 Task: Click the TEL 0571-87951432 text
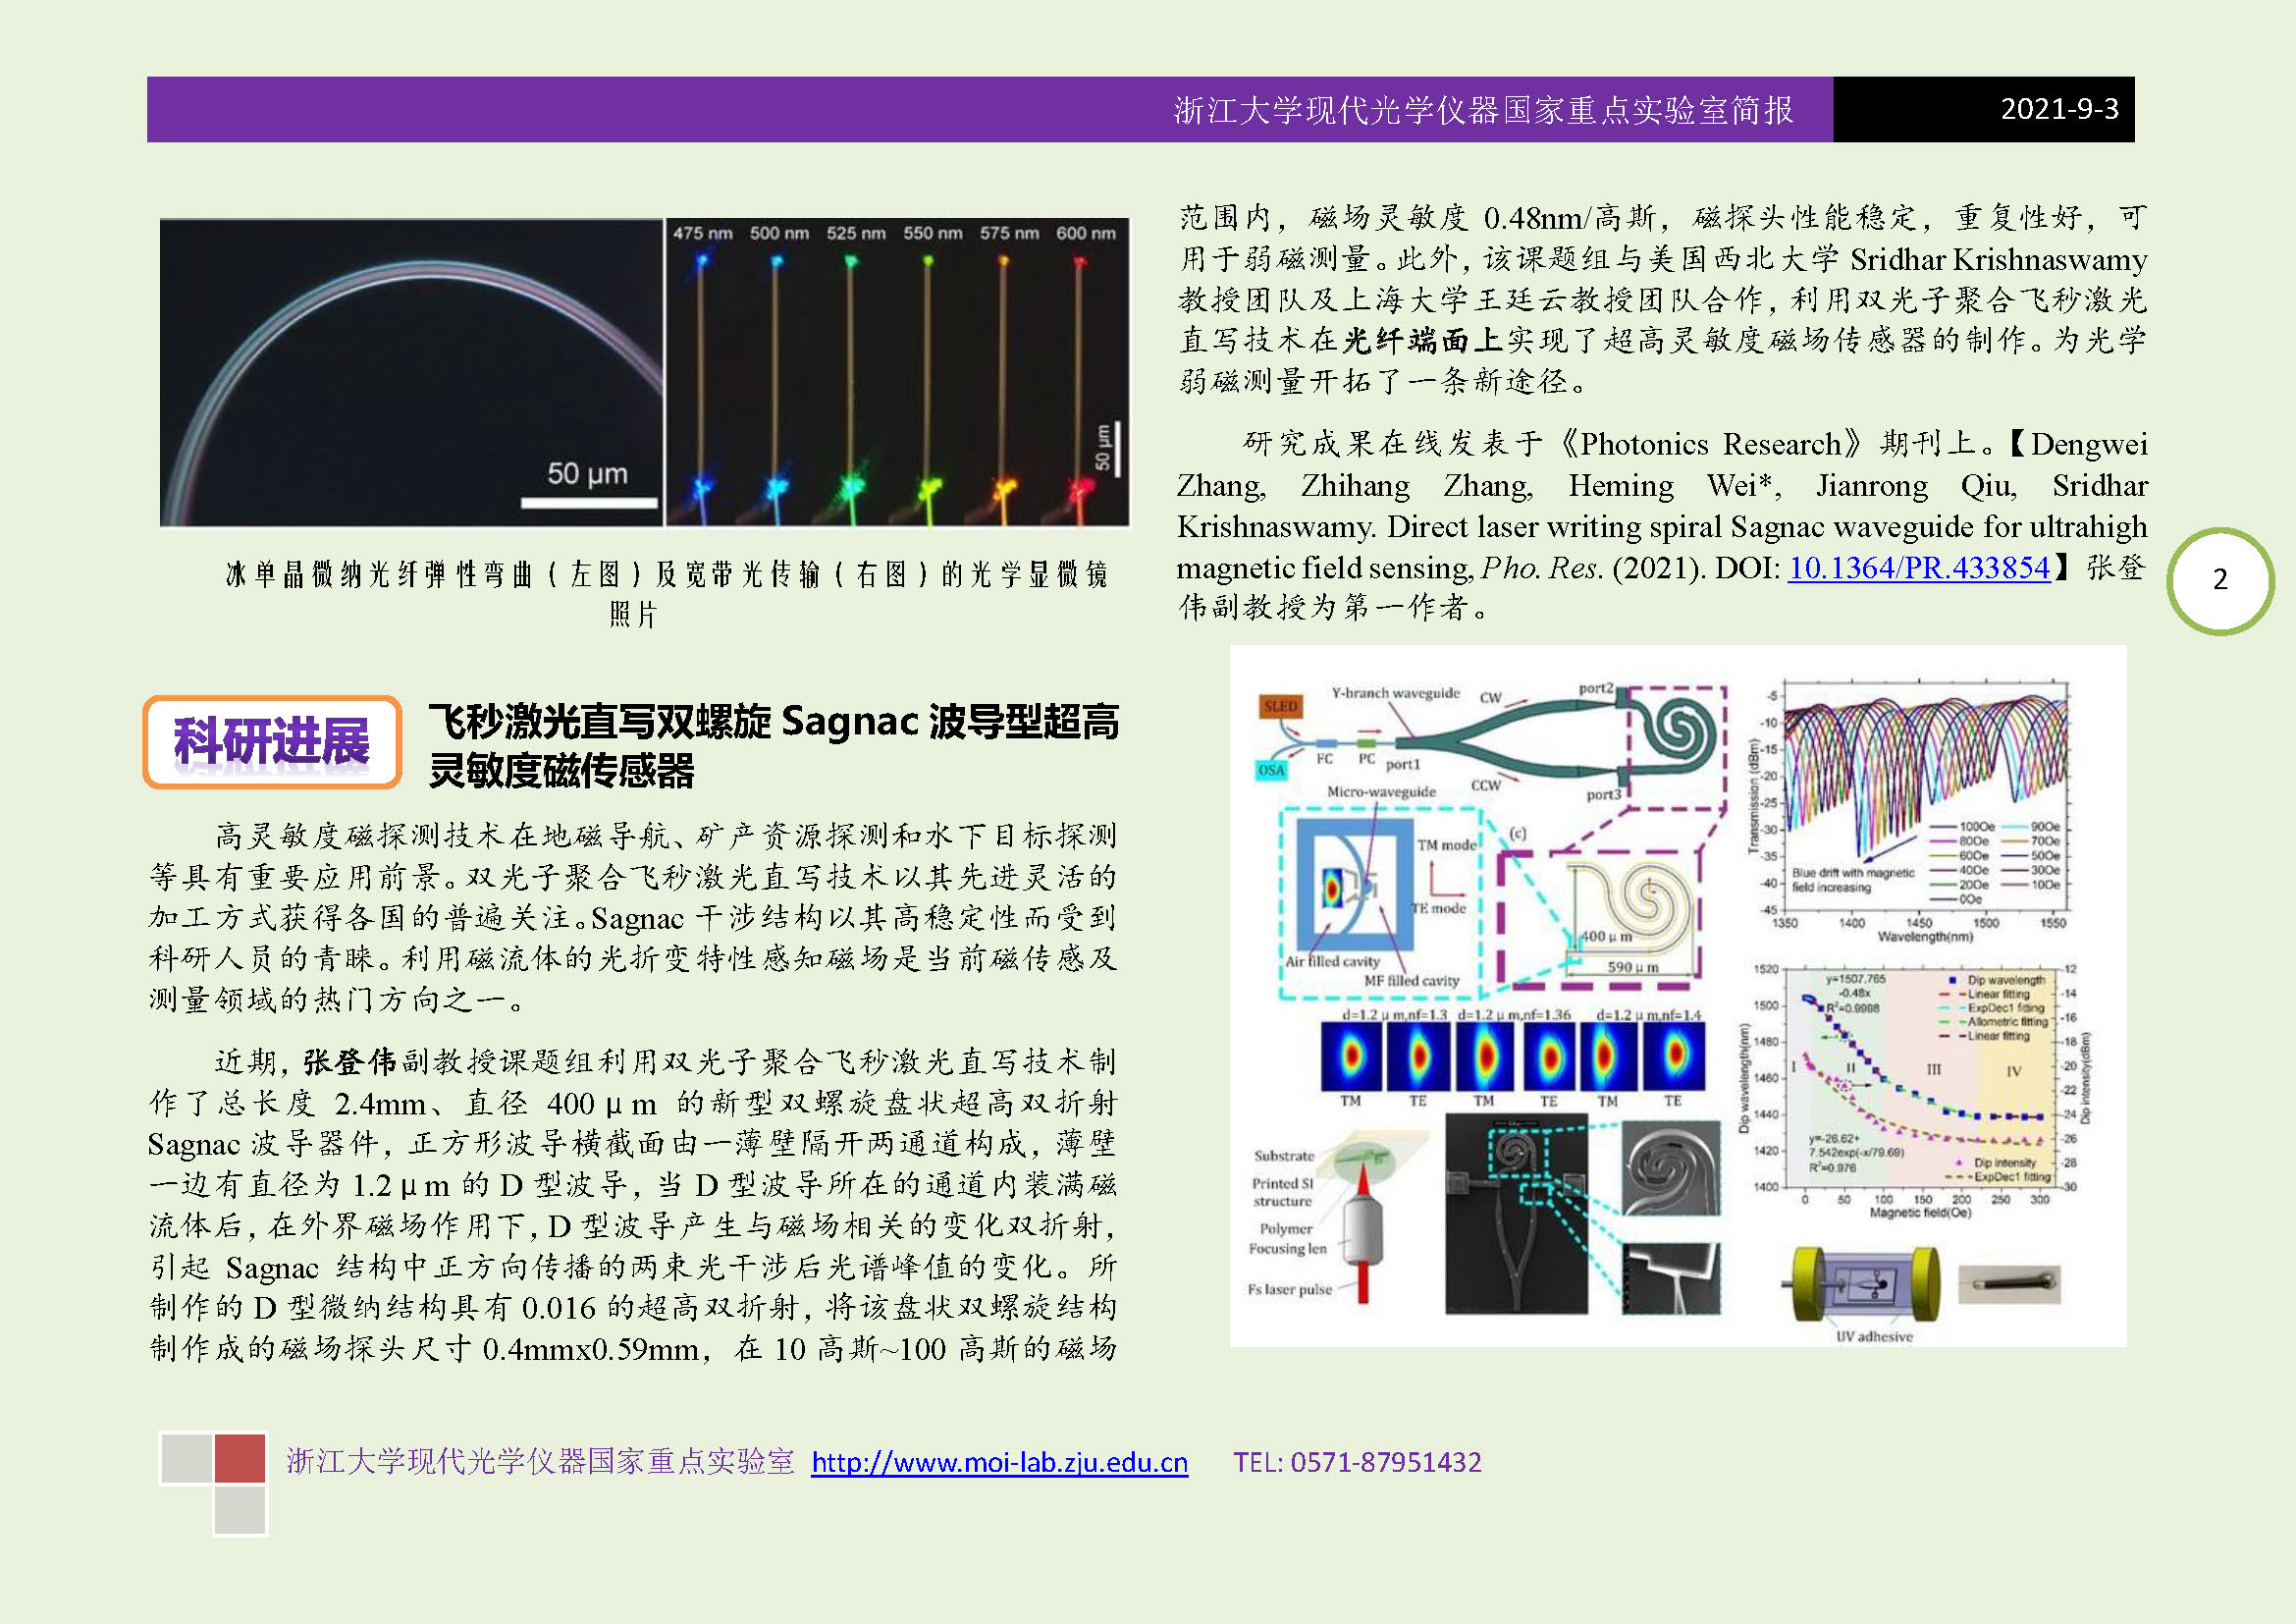(x=1356, y=1462)
